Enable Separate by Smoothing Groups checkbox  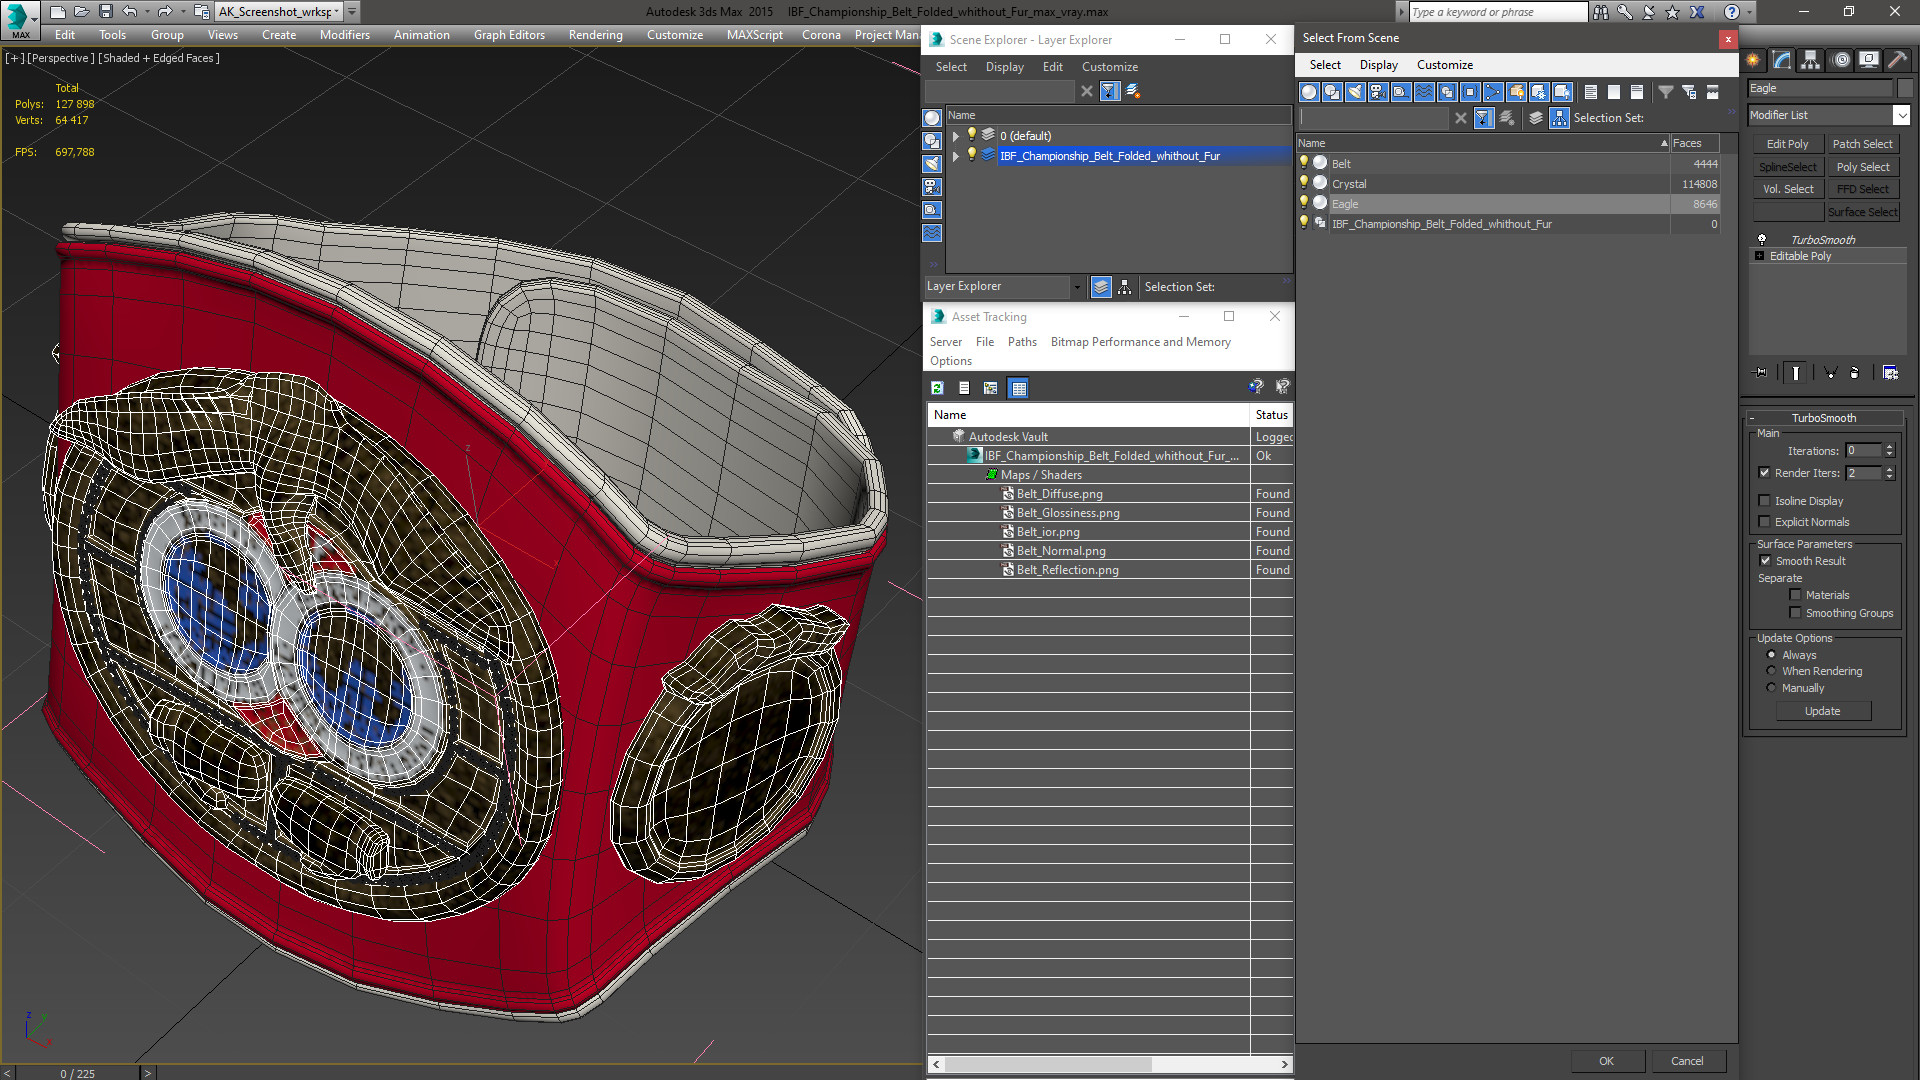1795,613
